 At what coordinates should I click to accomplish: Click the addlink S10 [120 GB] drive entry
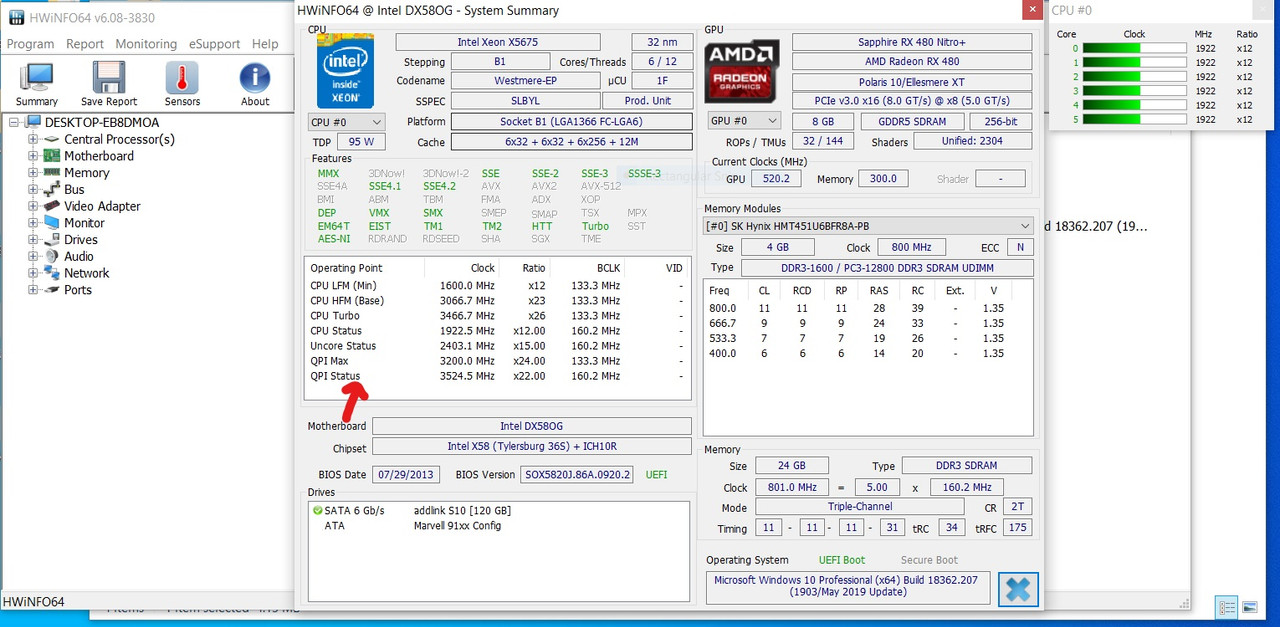coord(462,511)
